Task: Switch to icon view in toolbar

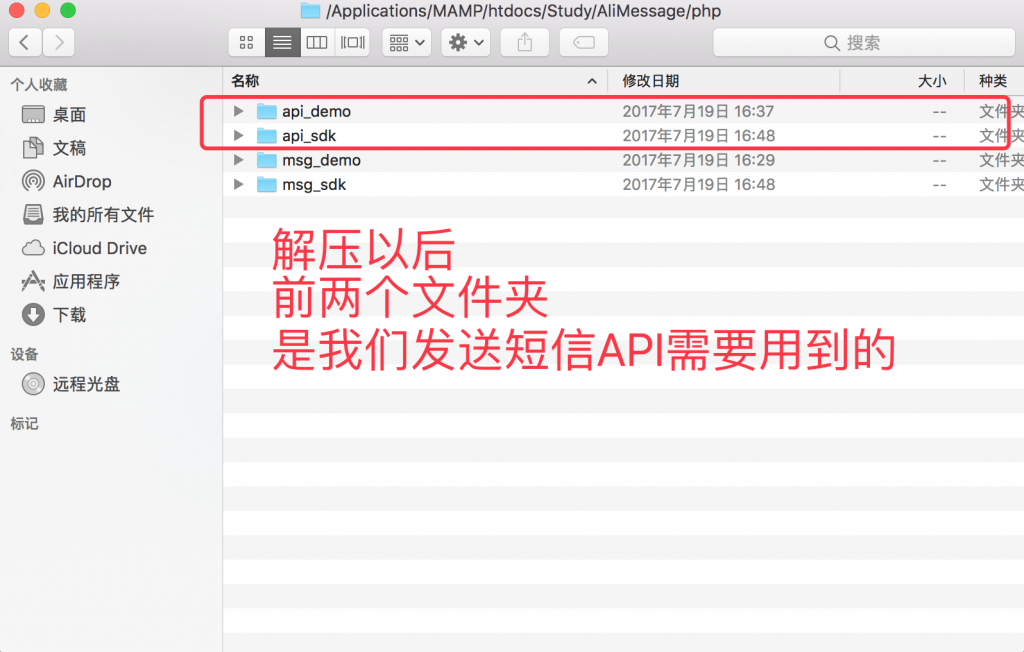Action: pos(246,42)
